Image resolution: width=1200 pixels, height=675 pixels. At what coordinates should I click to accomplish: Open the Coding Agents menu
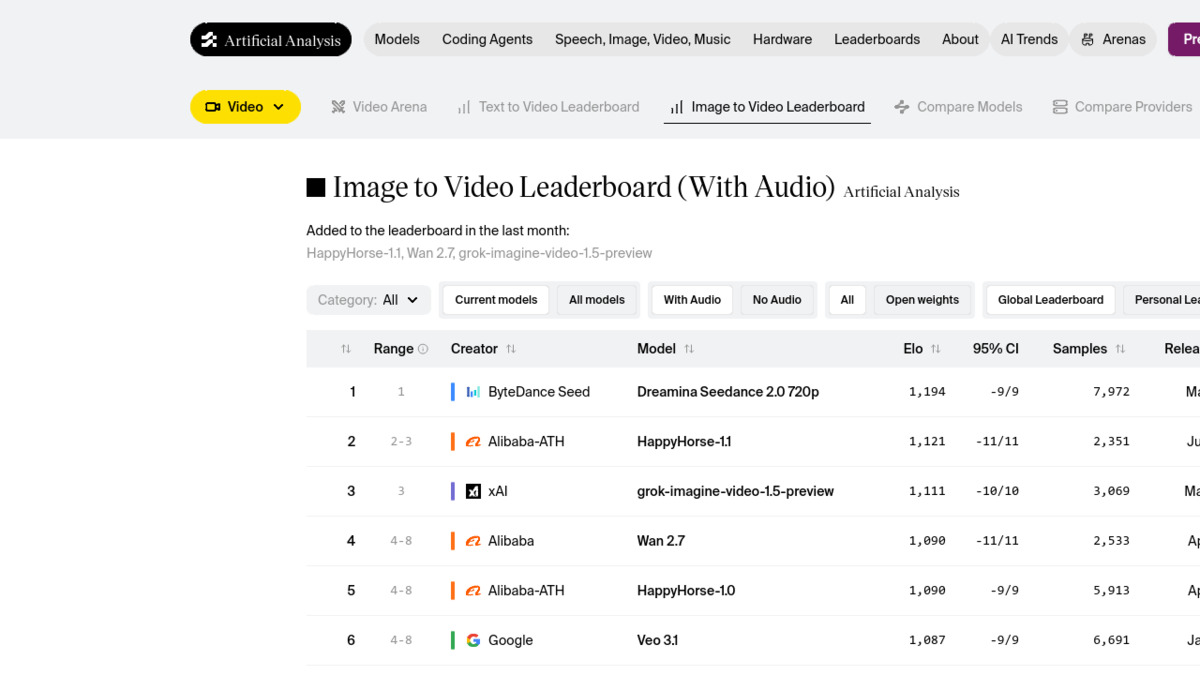pyautogui.click(x=487, y=40)
